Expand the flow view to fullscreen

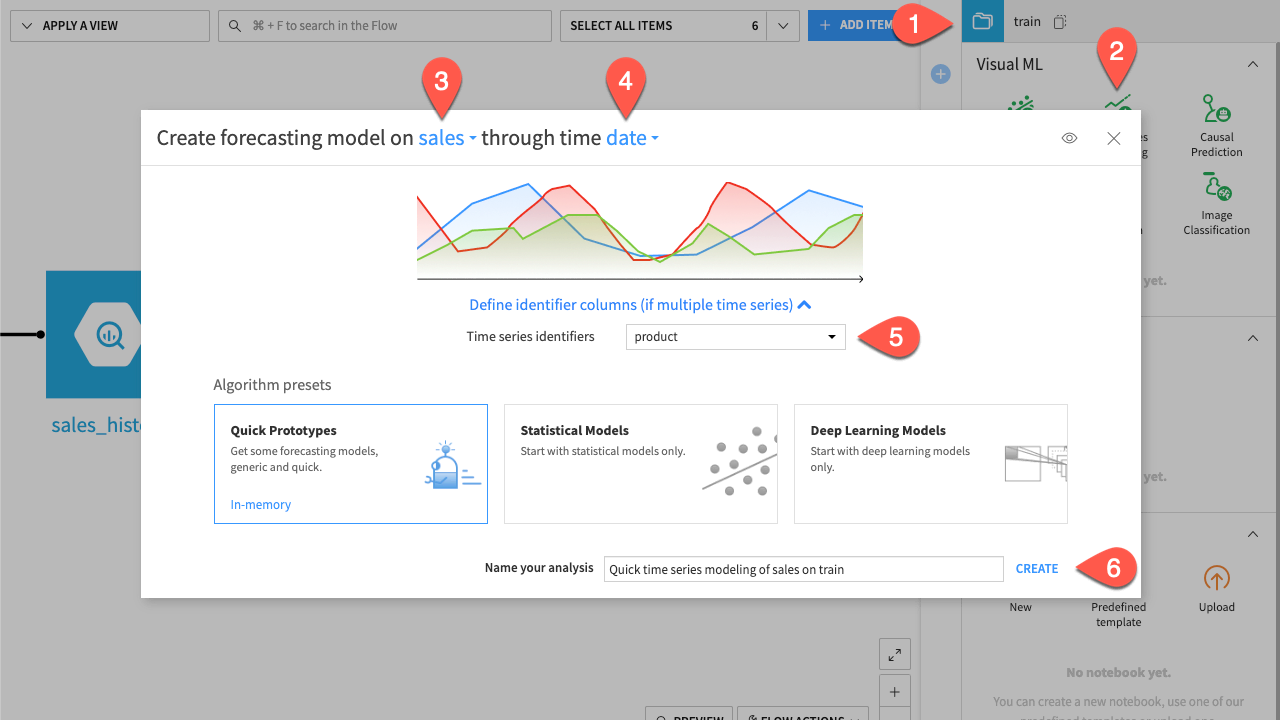(x=894, y=653)
